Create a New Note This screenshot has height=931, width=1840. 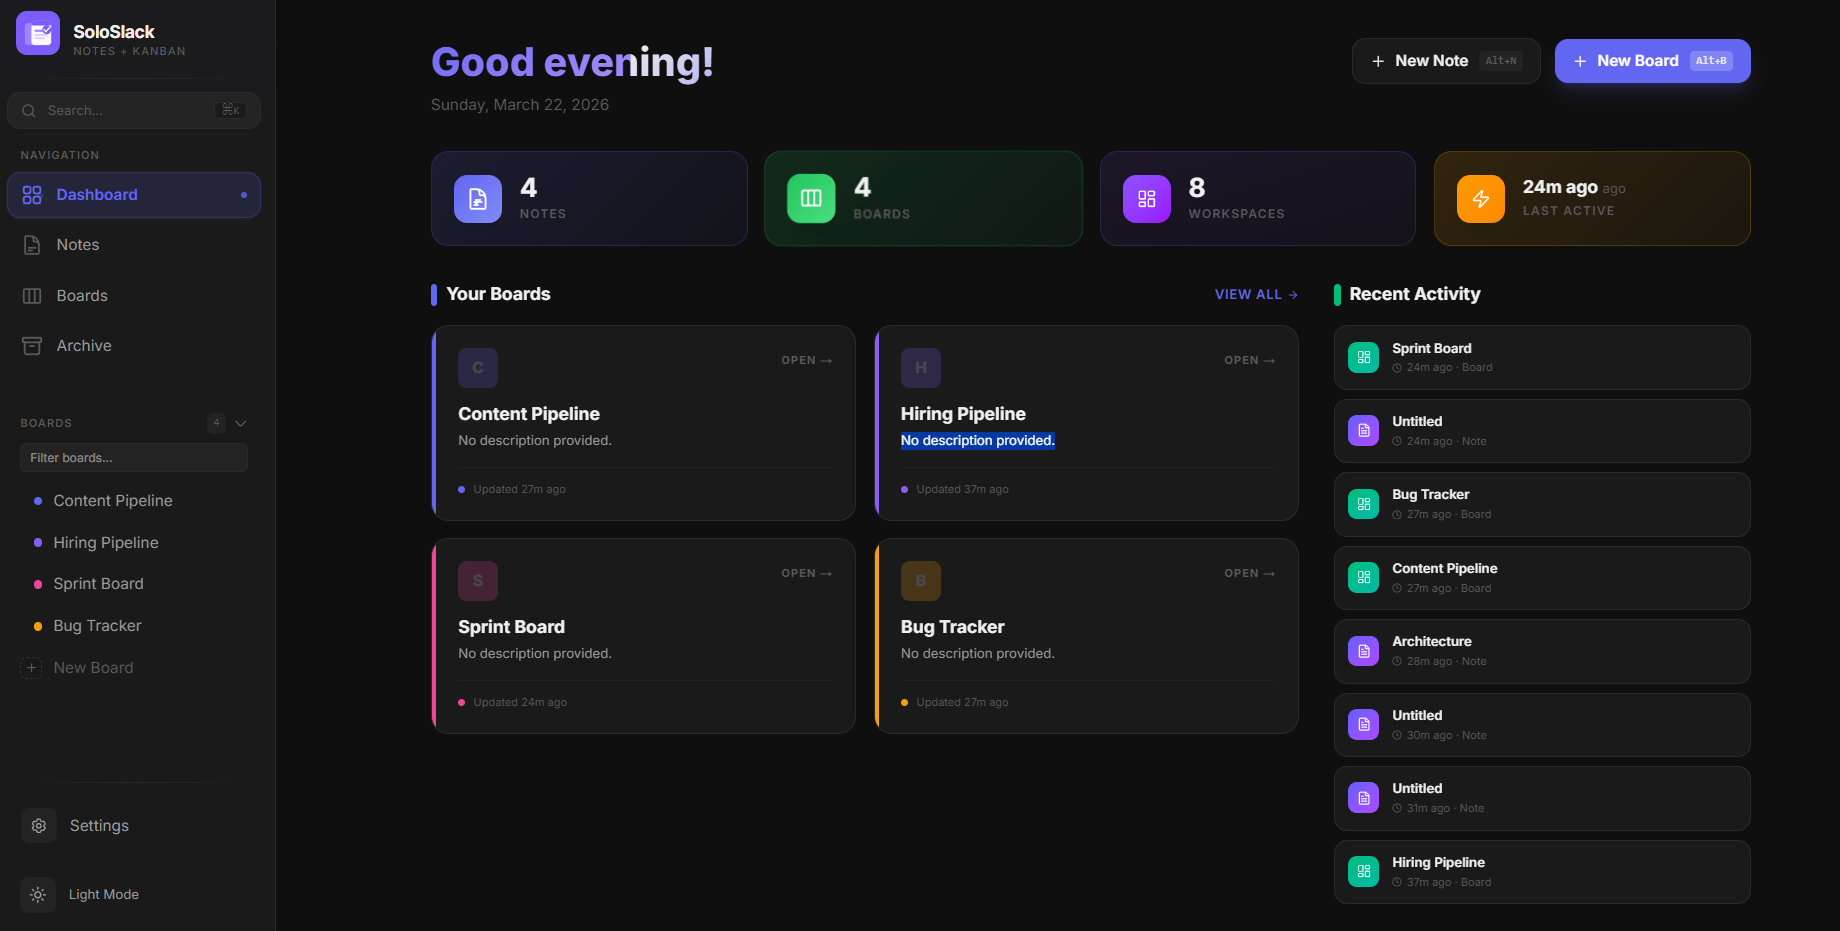(x=1445, y=60)
